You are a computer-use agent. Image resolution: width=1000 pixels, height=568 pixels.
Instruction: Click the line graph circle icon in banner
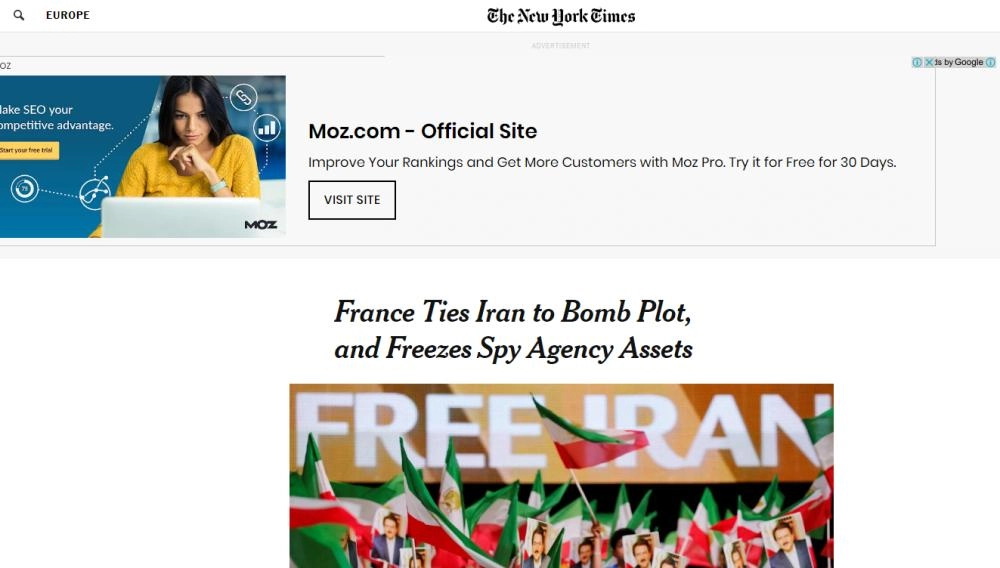(95, 192)
